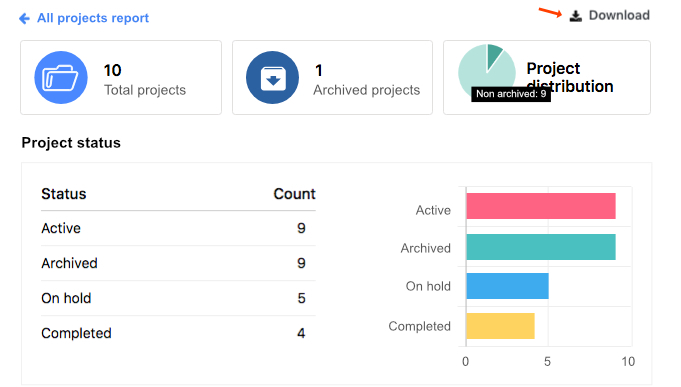Image resolution: width=681 pixels, height=387 pixels.
Task: Click the Active label on chart axis
Action: [433, 210]
